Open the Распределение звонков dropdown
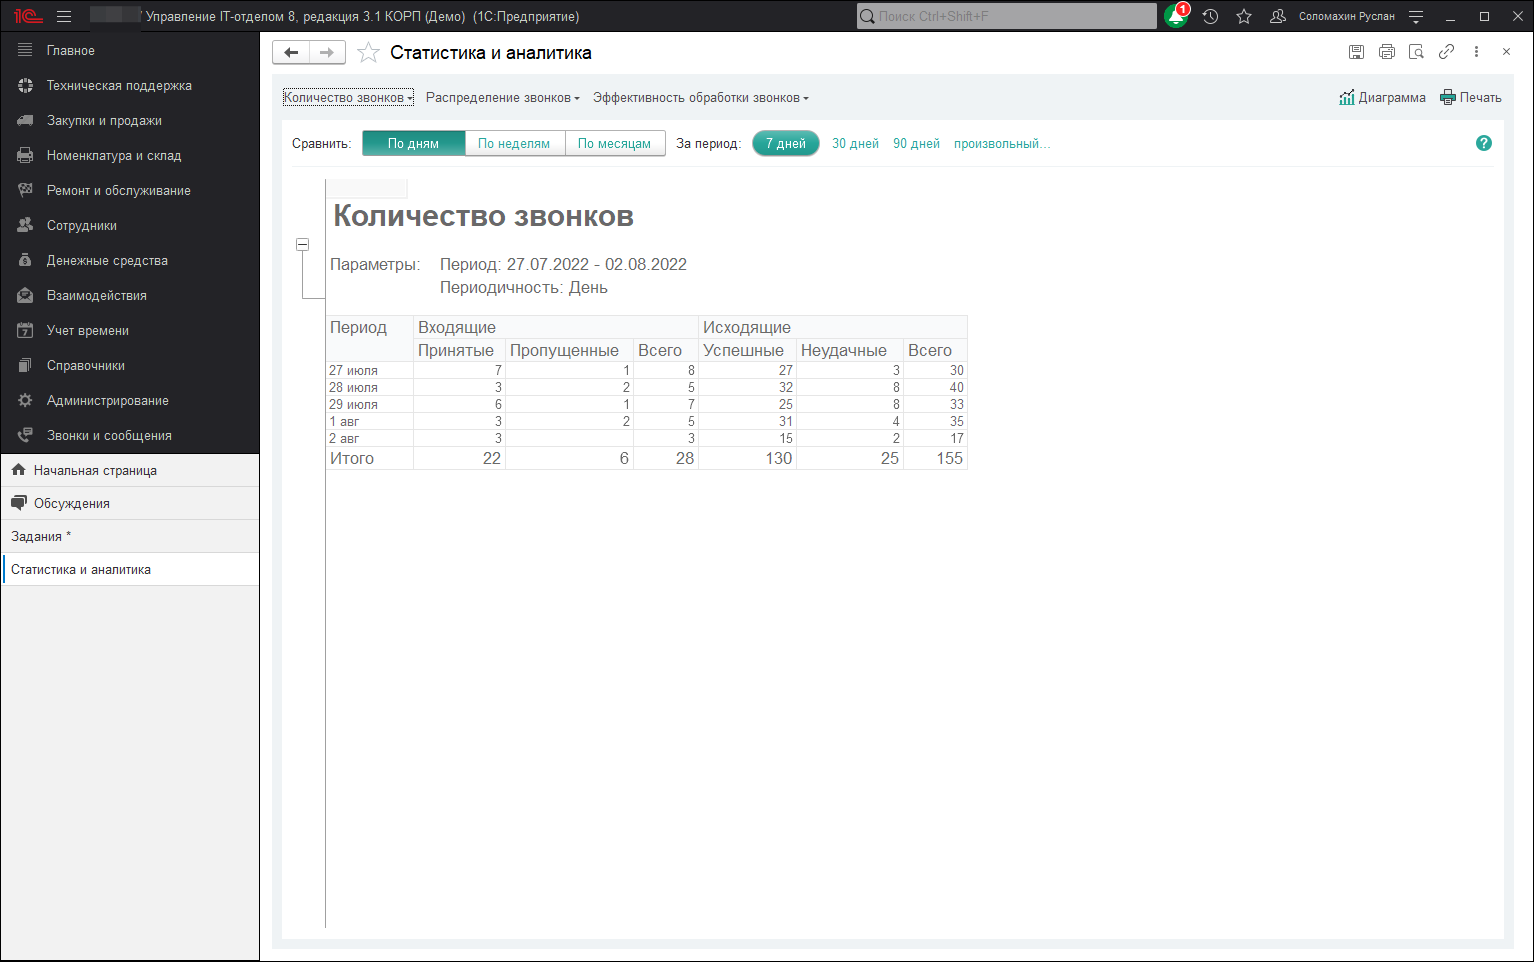Viewport: 1534px width, 962px height. 501,97
